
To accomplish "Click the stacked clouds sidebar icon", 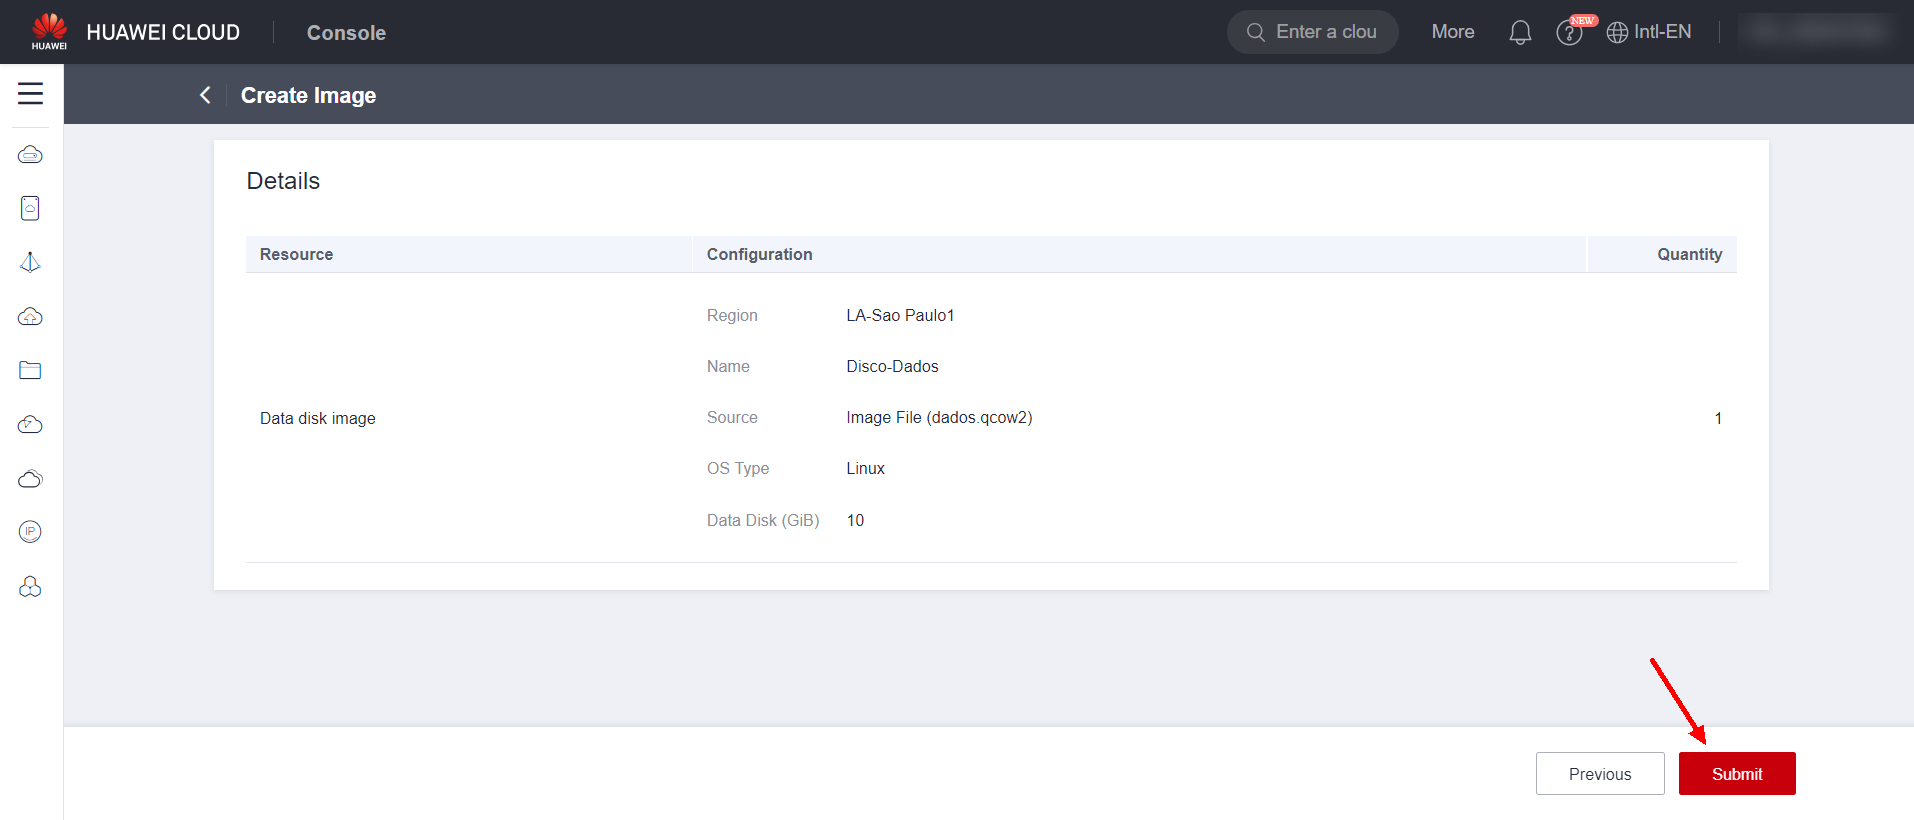I will 31,479.
